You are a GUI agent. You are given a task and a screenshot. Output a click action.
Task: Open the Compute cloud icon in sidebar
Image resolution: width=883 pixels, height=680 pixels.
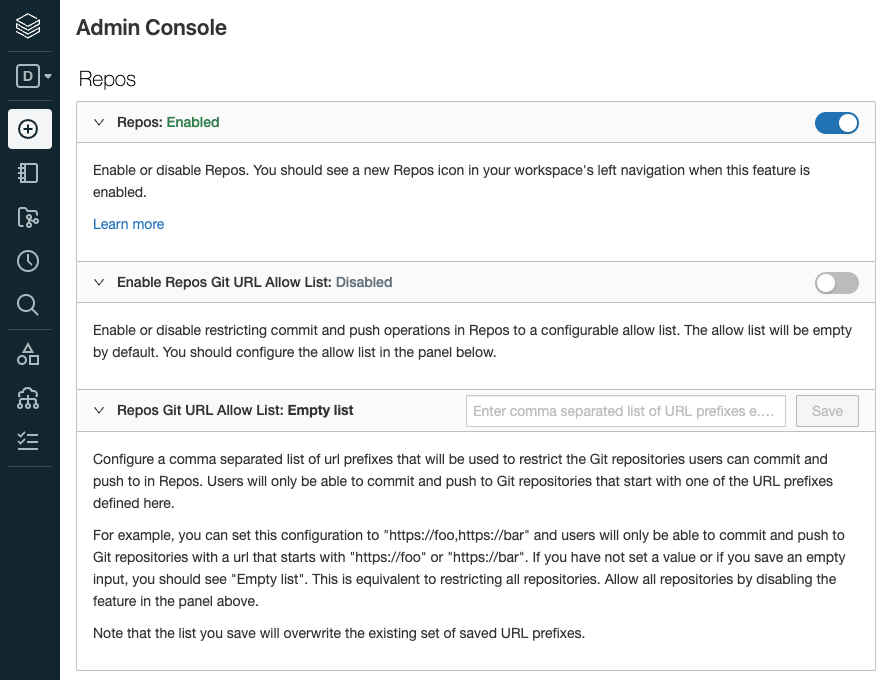(28, 398)
